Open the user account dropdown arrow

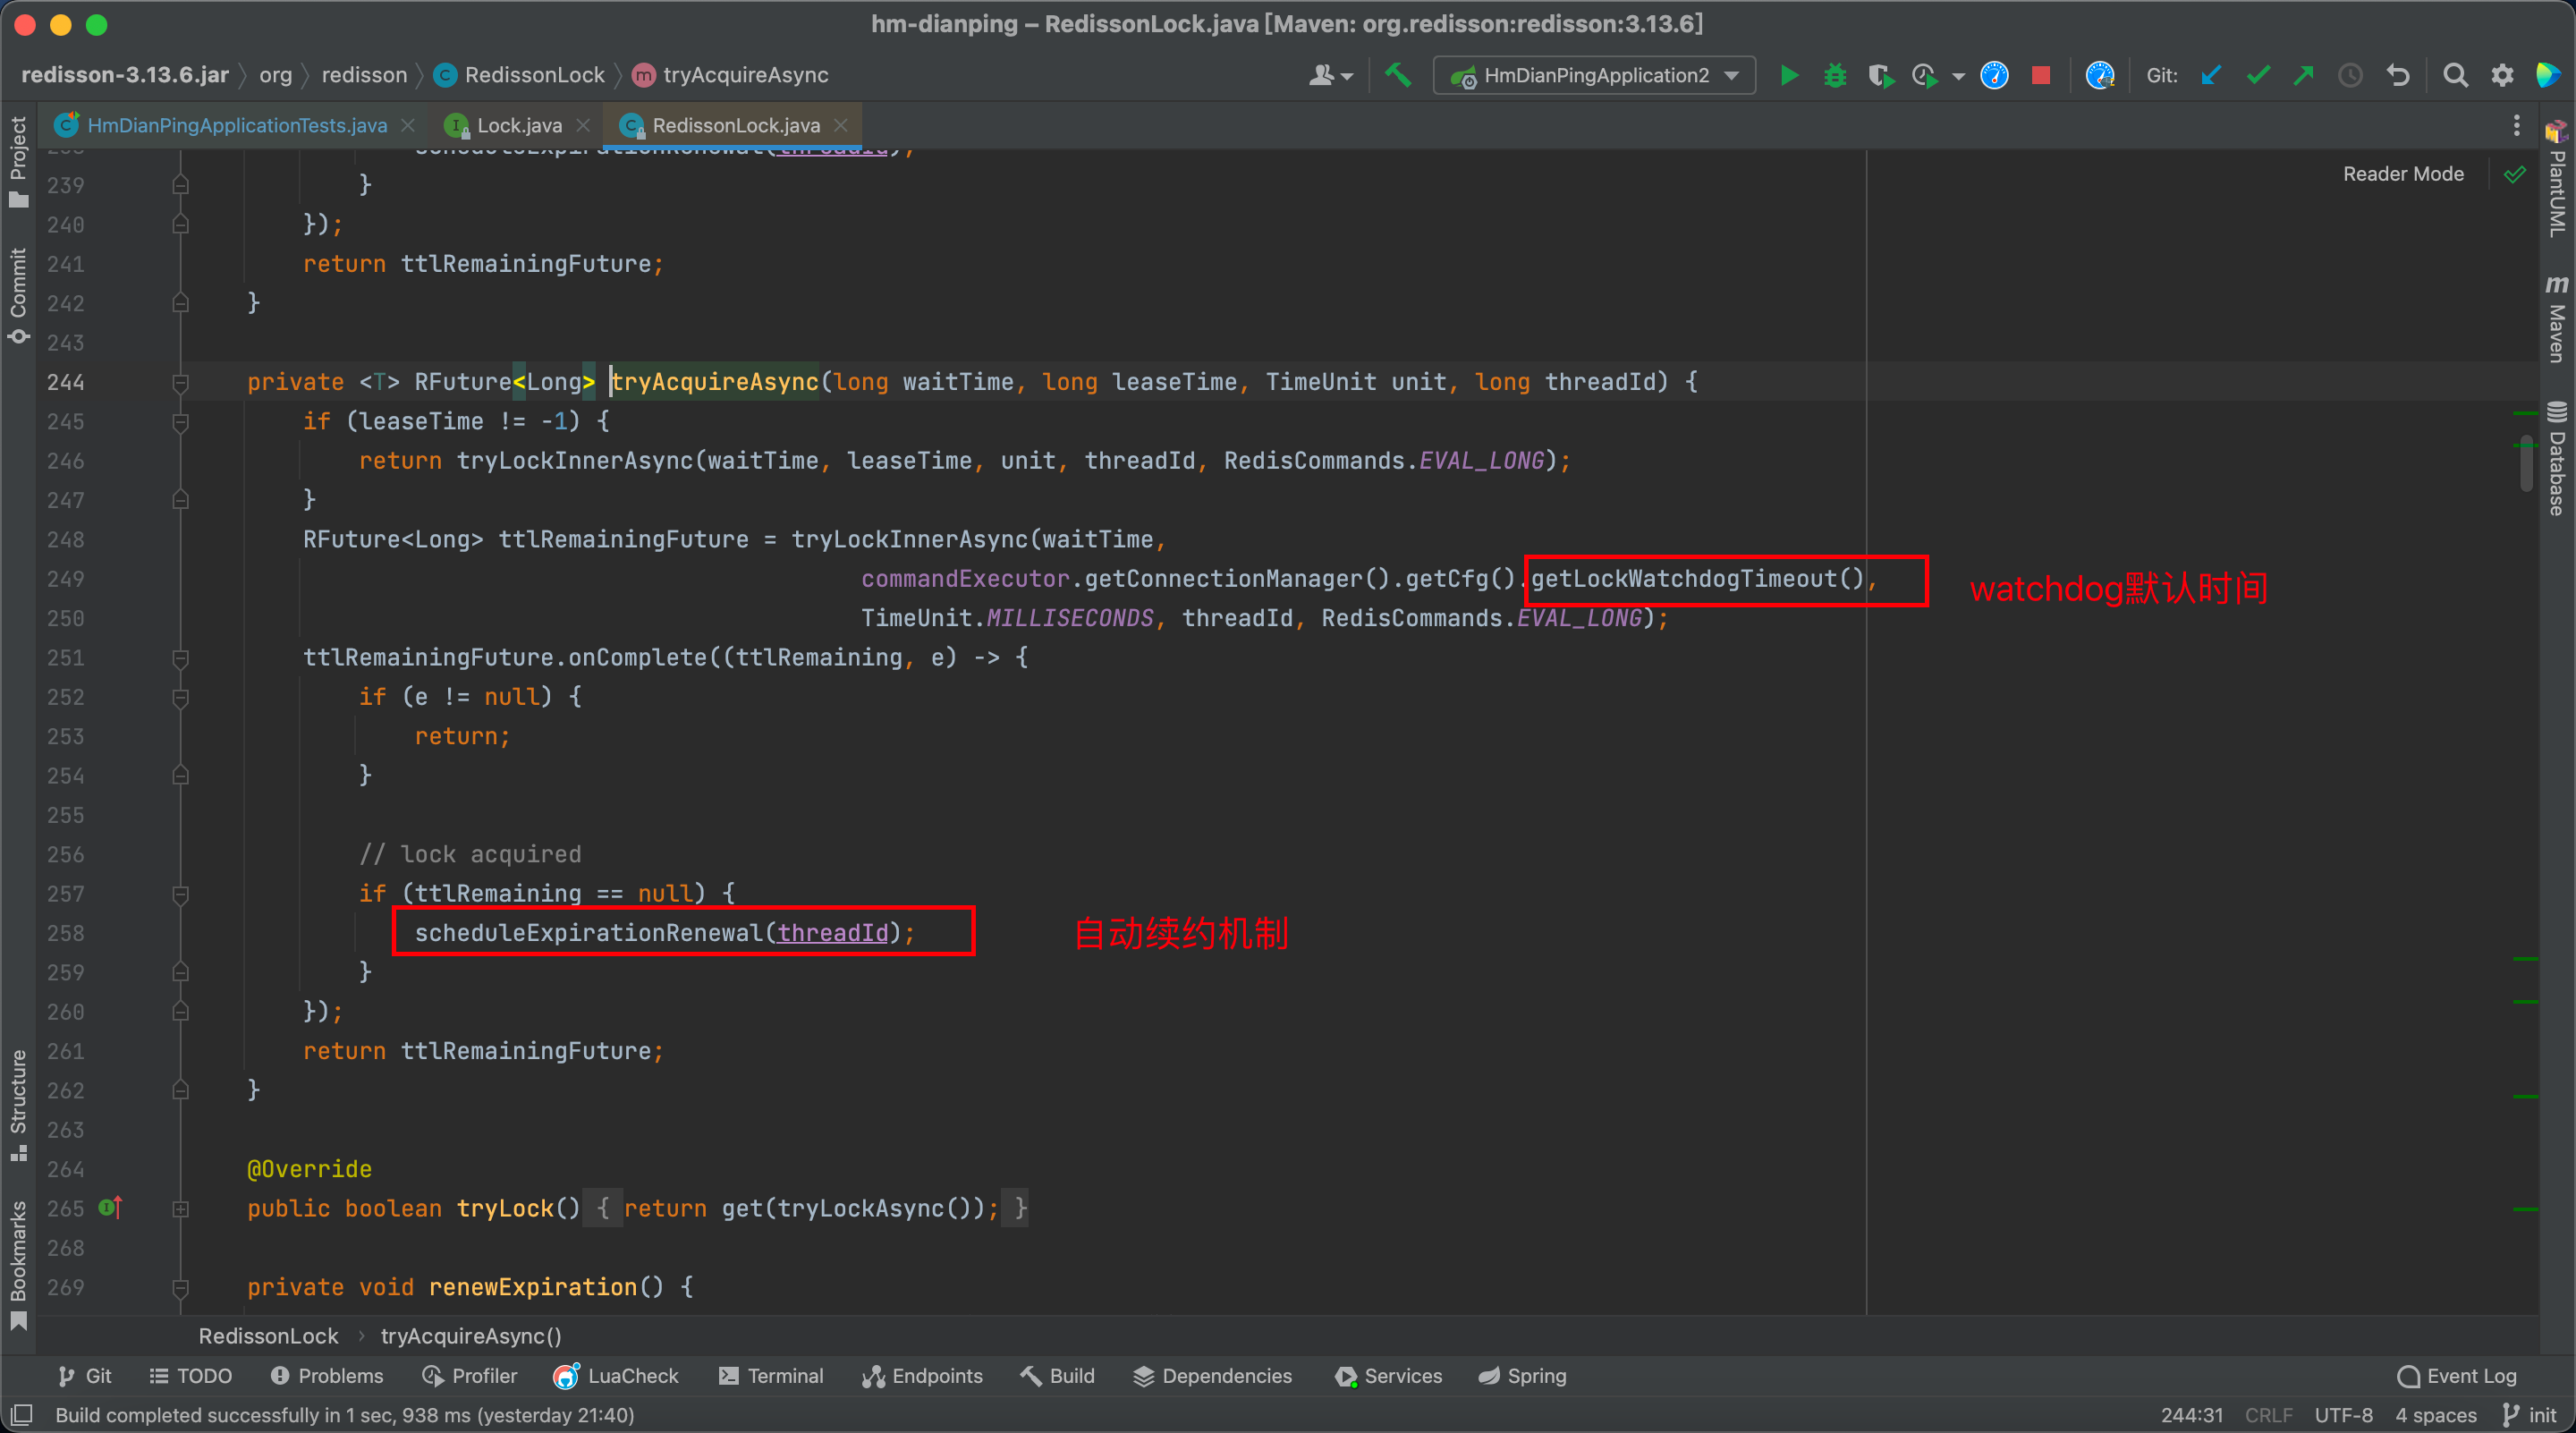(x=1347, y=76)
